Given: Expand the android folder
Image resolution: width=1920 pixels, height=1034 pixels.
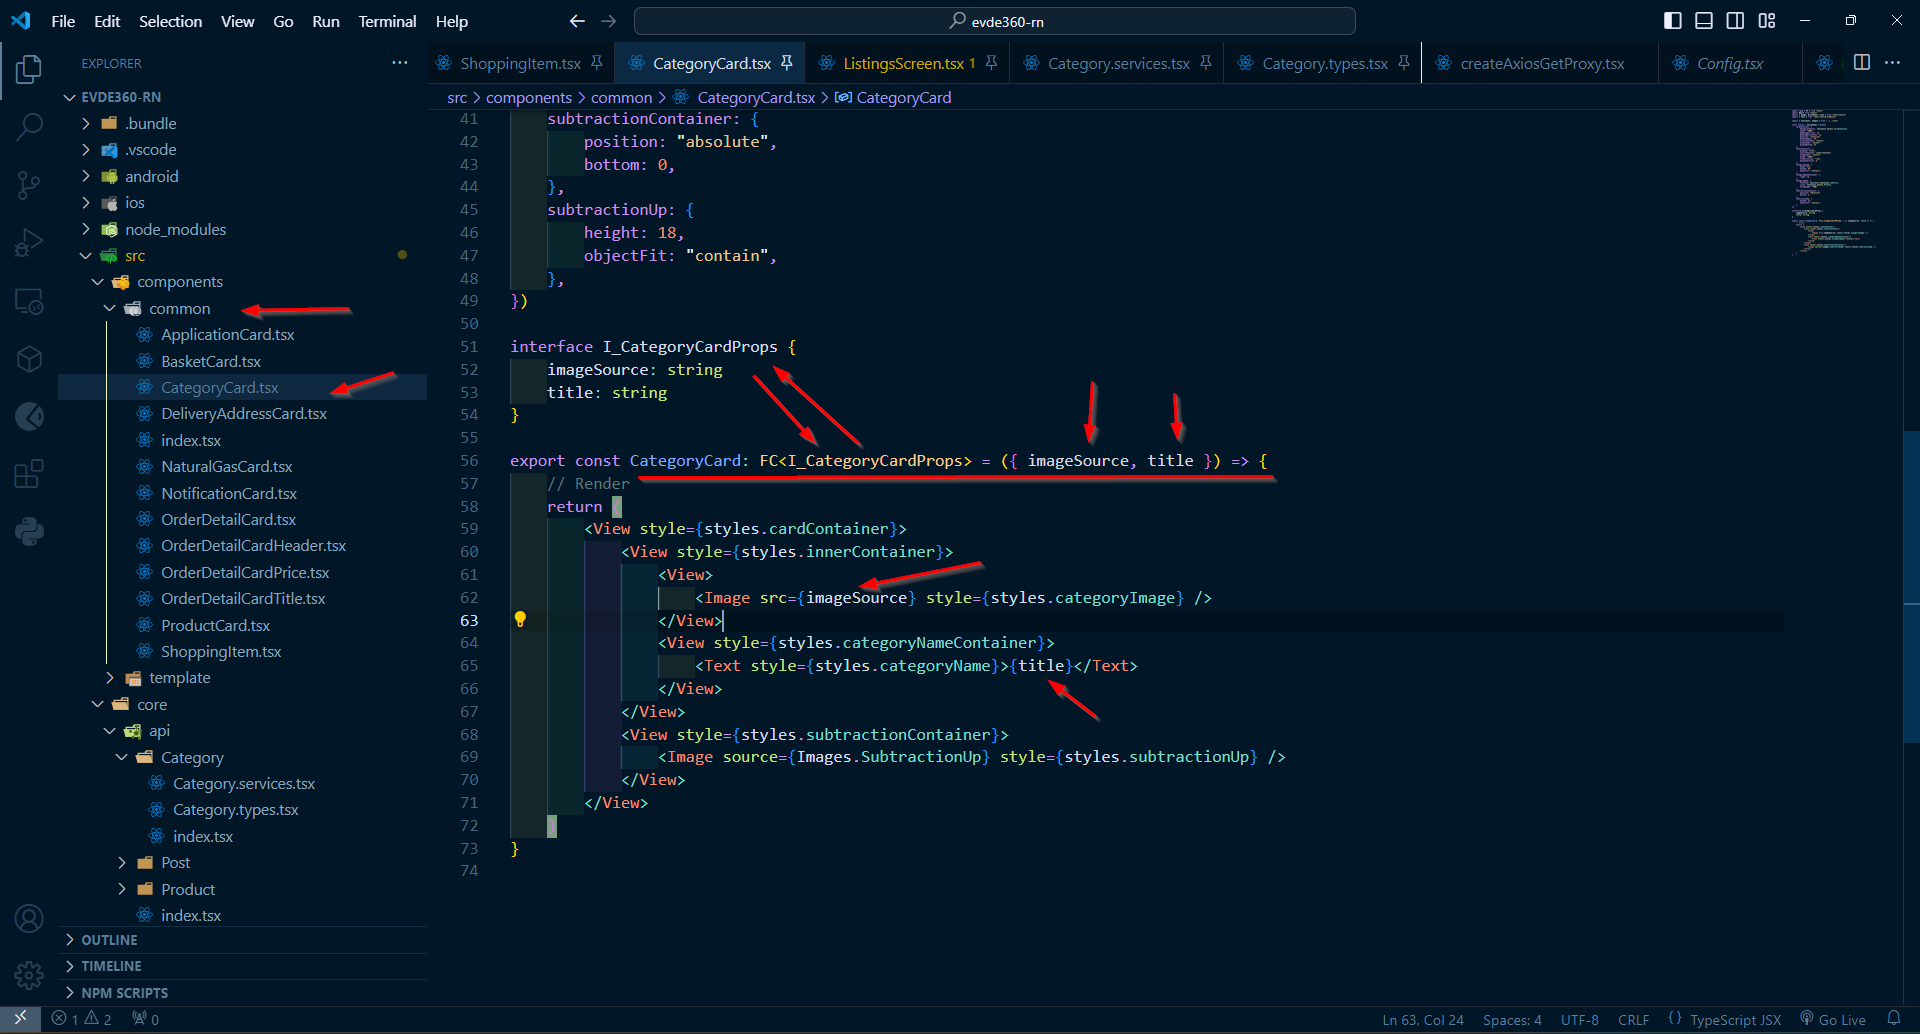Looking at the screenshot, I should tap(151, 176).
